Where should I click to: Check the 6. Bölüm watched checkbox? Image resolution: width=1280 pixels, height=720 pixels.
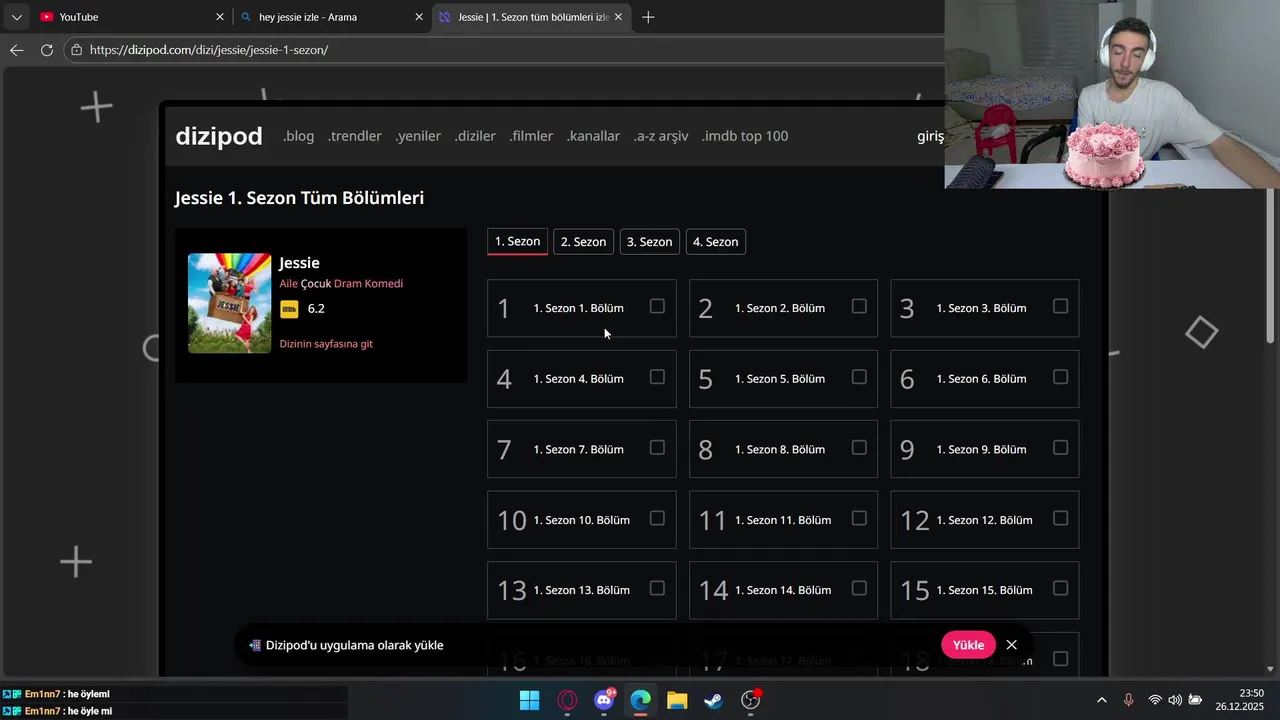pos(1061,377)
